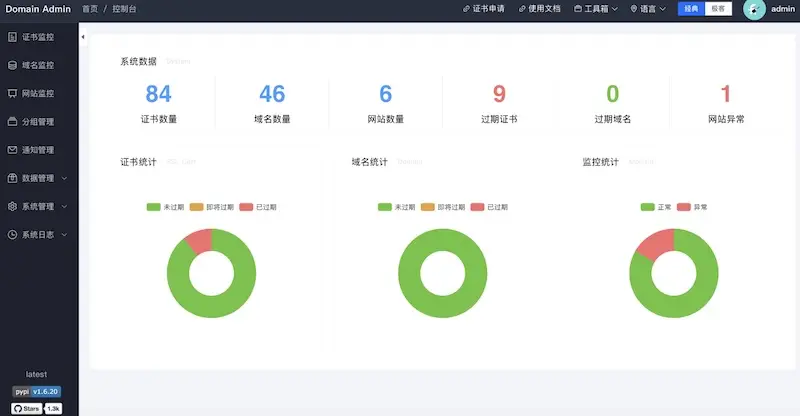Click the 46 域名数量 statistic
Screen dimensions: 800x416
pyautogui.click(x=272, y=104)
